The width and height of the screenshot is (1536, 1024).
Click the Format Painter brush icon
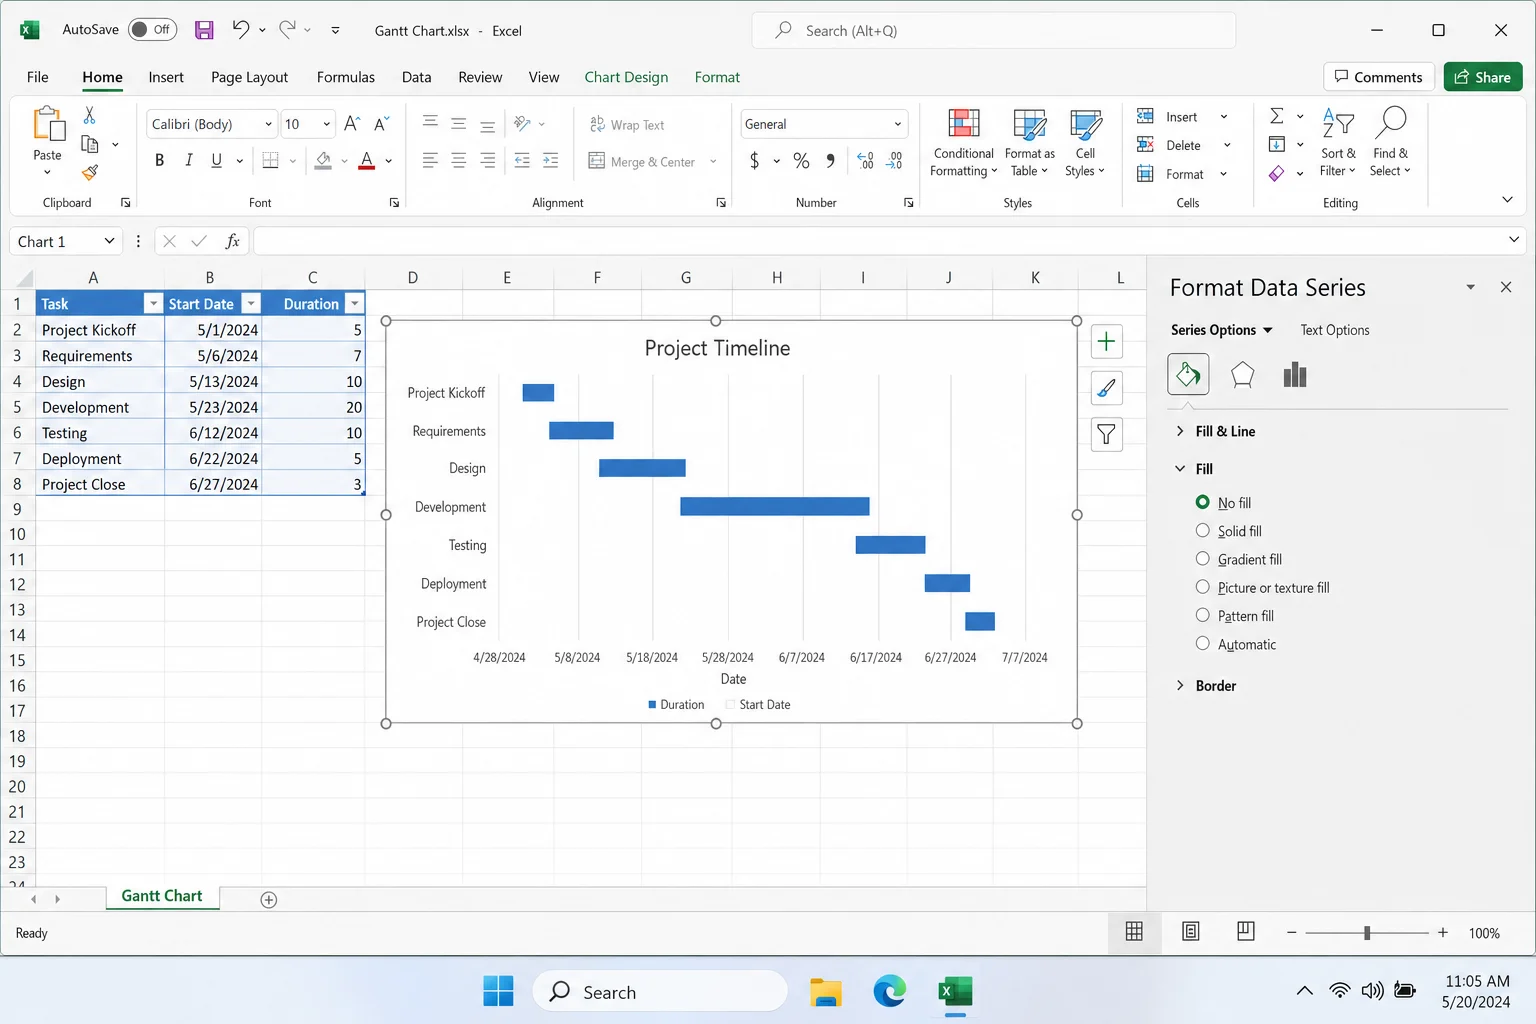click(x=90, y=173)
